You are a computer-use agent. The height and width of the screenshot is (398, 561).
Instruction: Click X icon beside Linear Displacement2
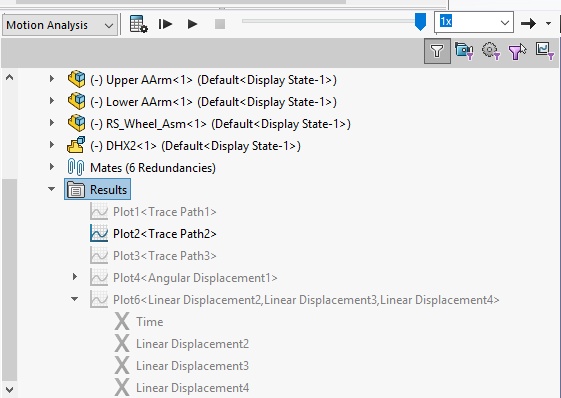pyautogui.click(x=122, y=344)
